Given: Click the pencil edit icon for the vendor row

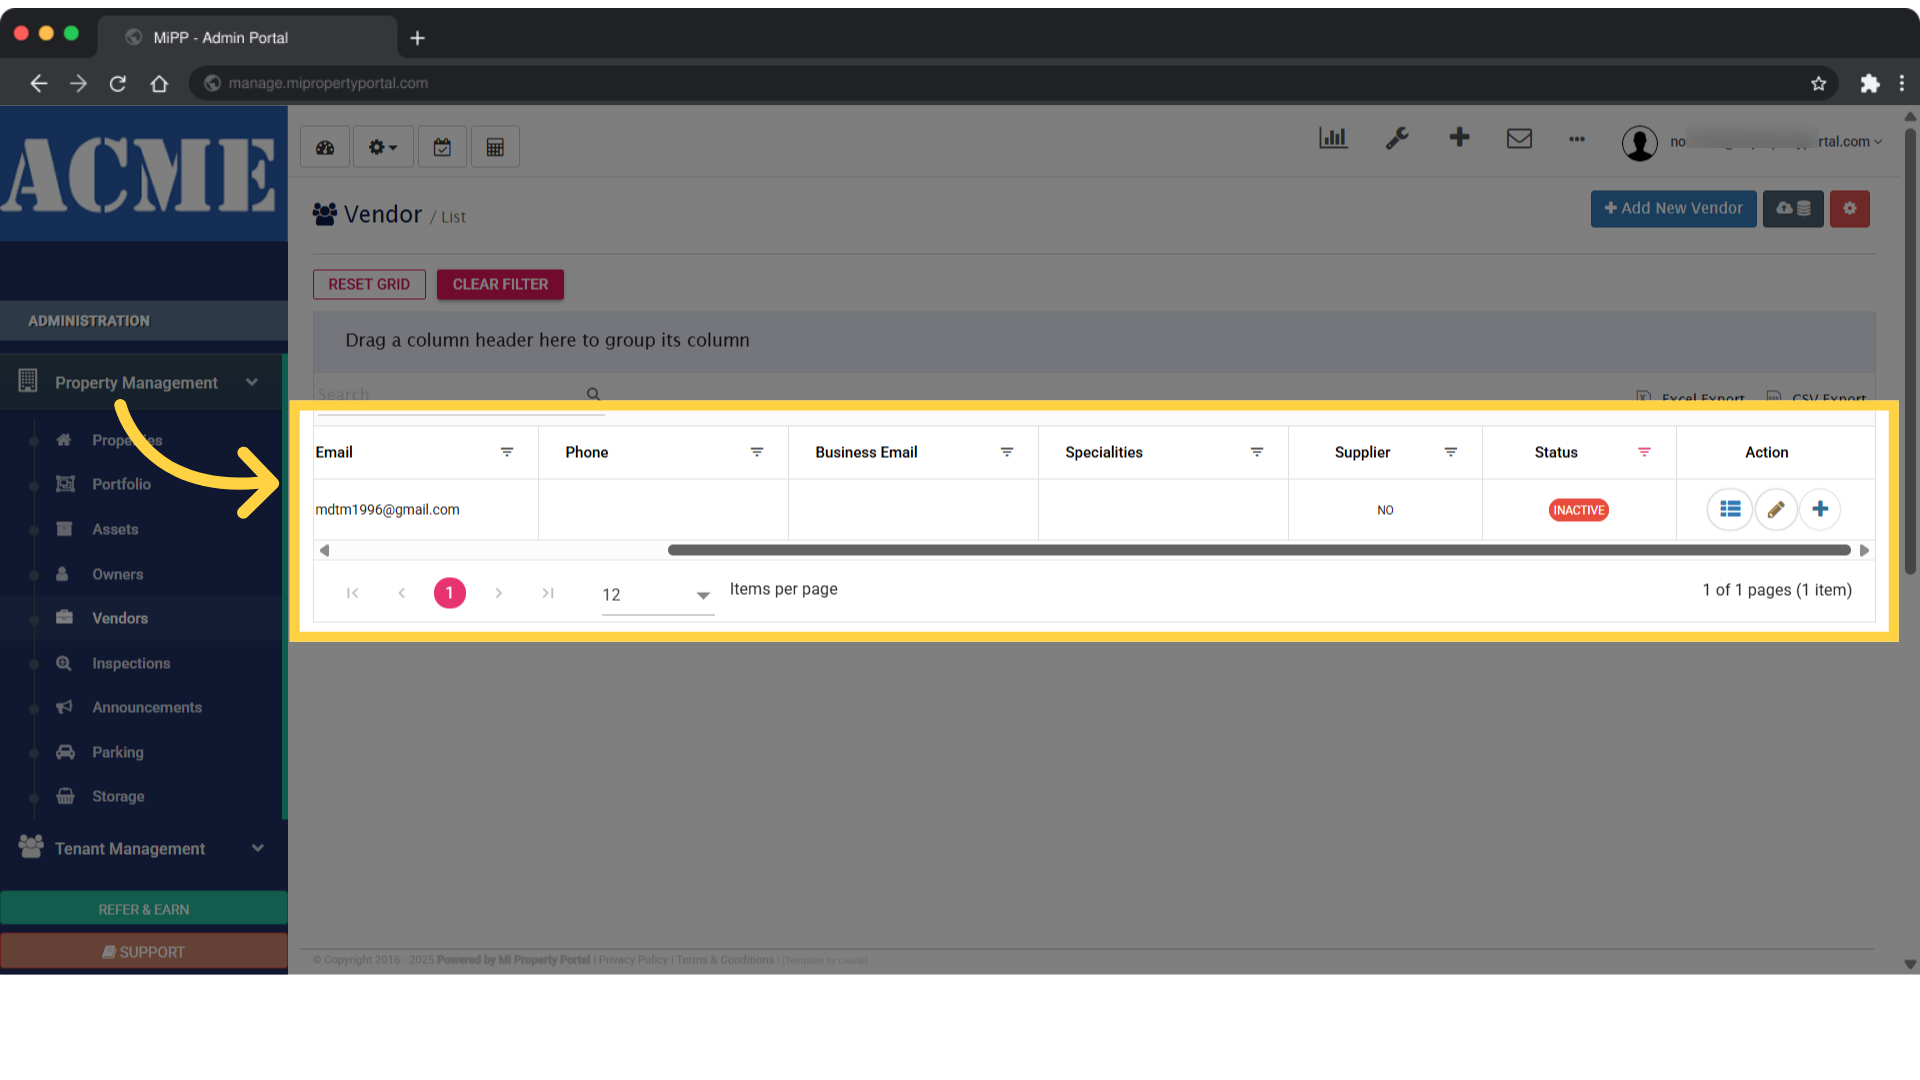Looking at the screenshot, I should tap(1776, 509).
